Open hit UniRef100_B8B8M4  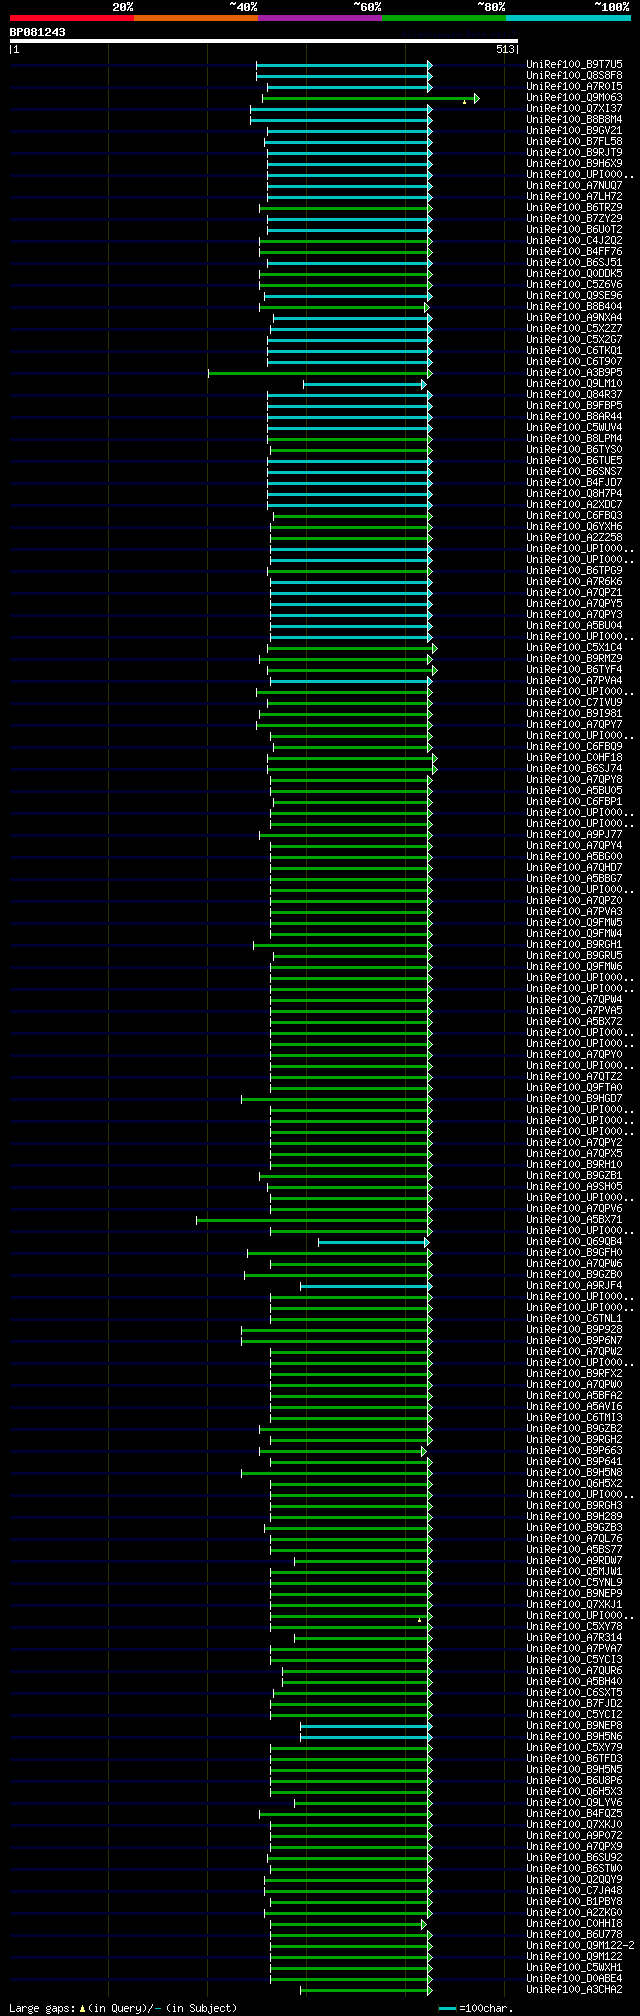click(574, 119)
